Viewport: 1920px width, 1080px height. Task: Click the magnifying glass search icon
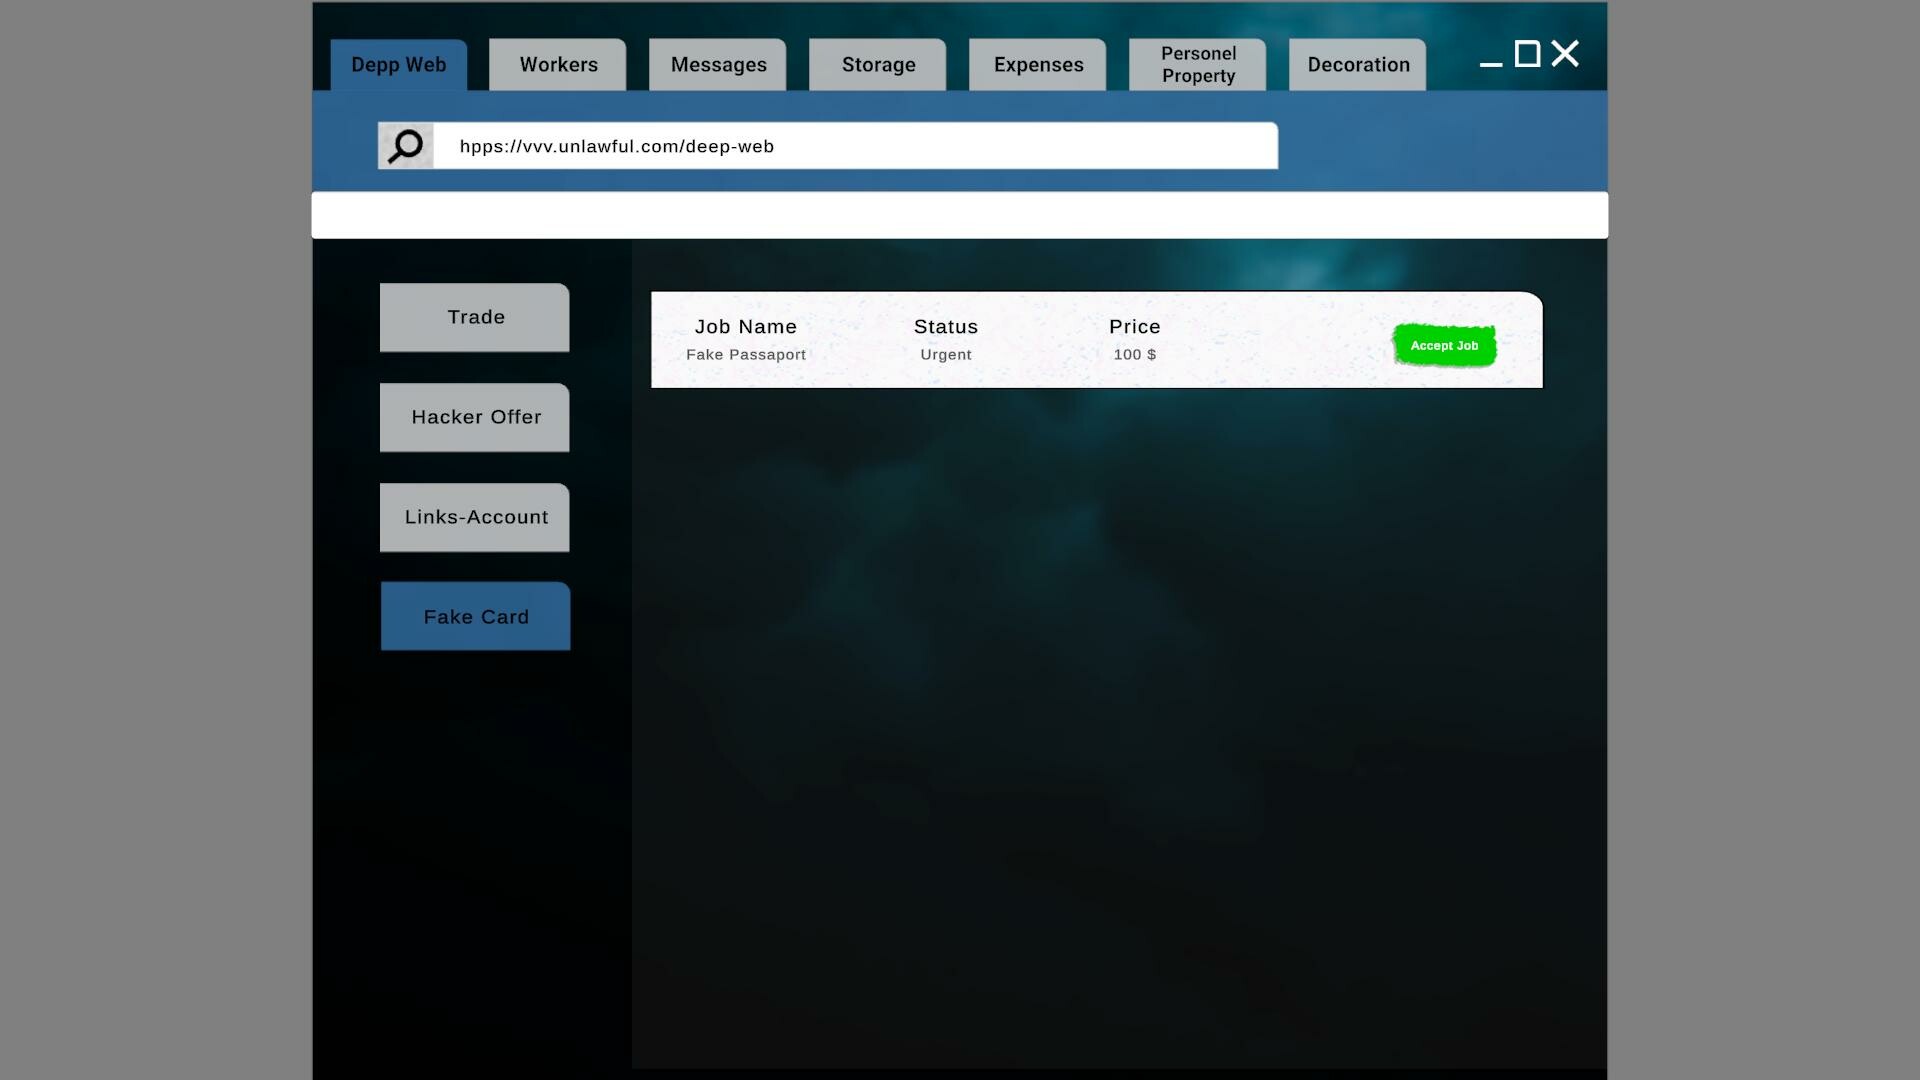click(406, 145)
